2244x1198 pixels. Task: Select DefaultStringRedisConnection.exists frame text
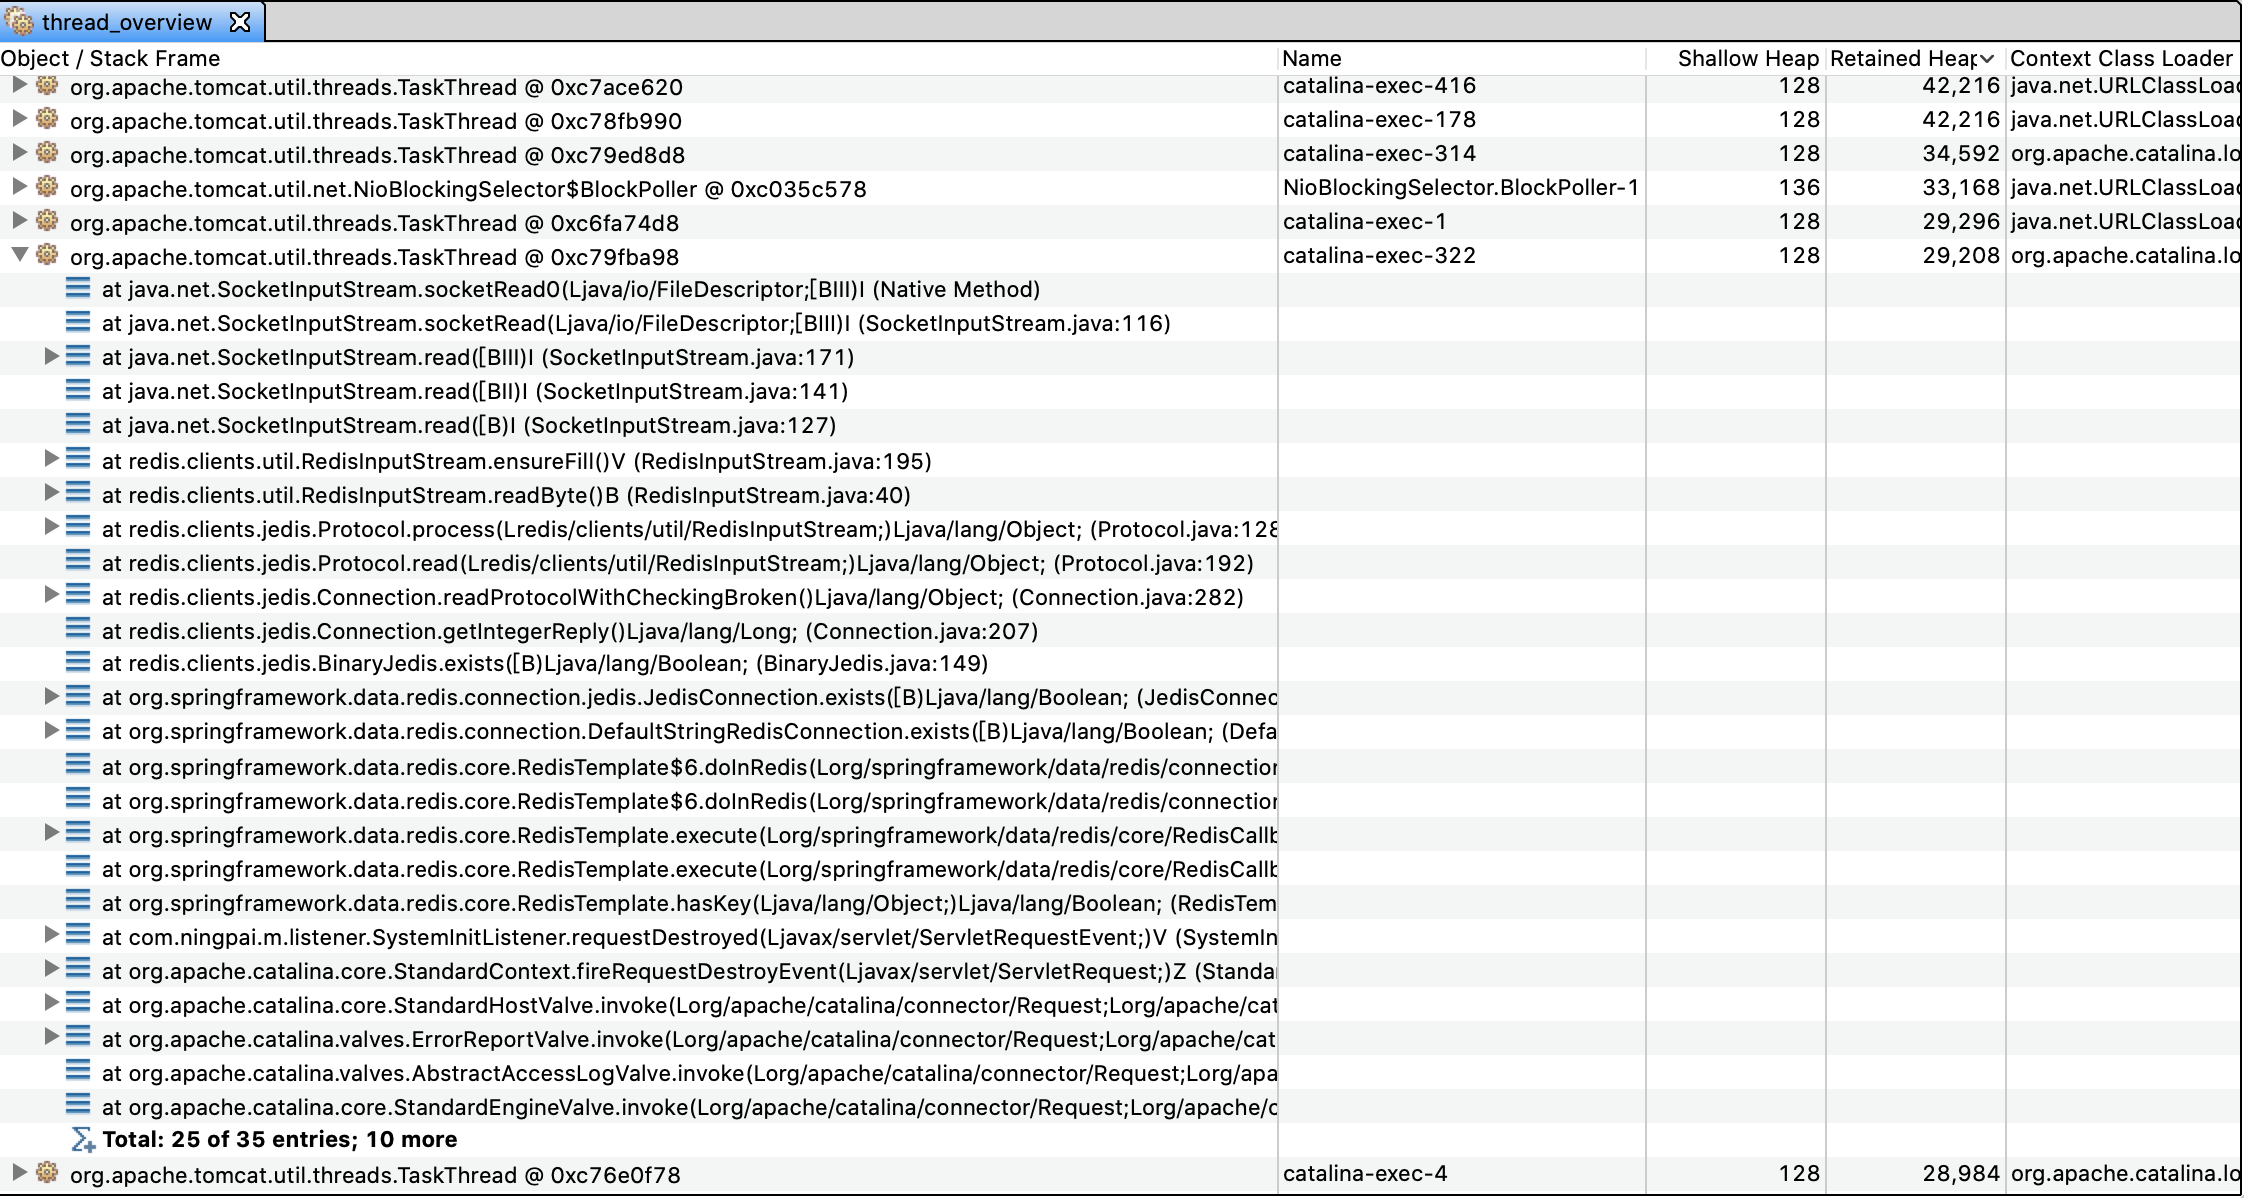click(x=689, y=731)
